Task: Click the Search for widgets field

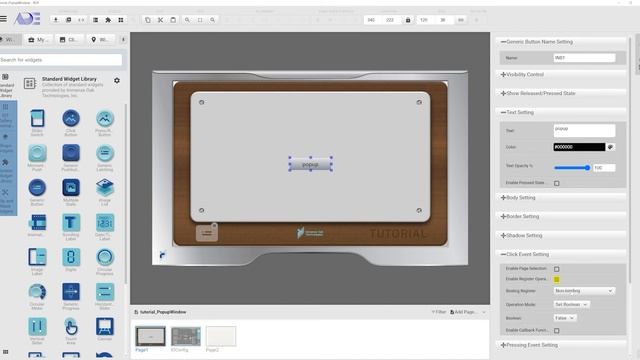Action: [60, 60]
